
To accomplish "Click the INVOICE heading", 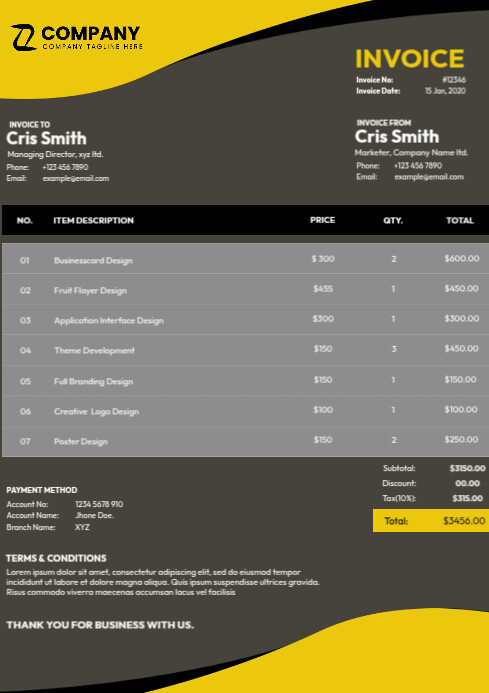I will tap(410, 58).
